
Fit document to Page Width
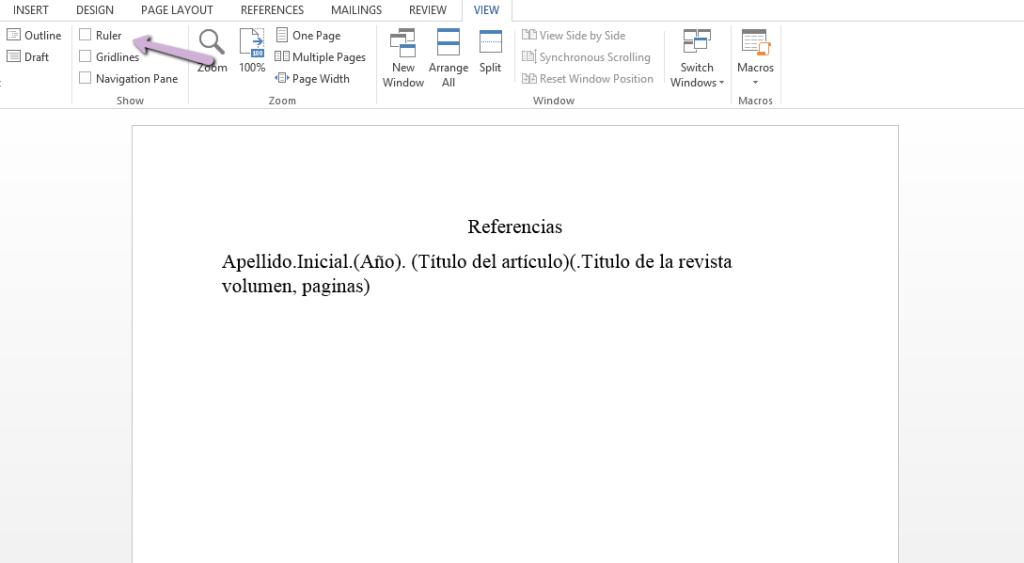coord(312,79)
